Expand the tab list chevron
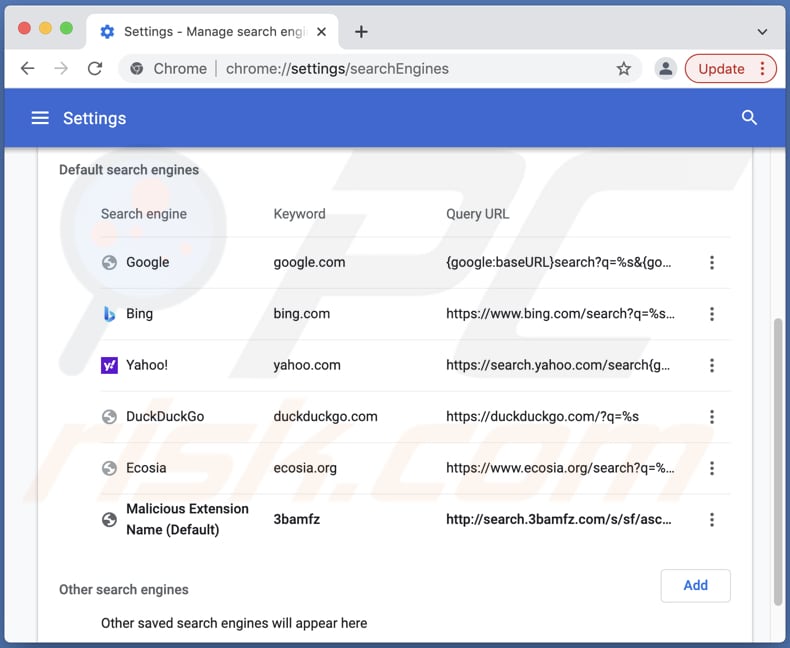This screenshot has height=648, width=790. point(762,32)
